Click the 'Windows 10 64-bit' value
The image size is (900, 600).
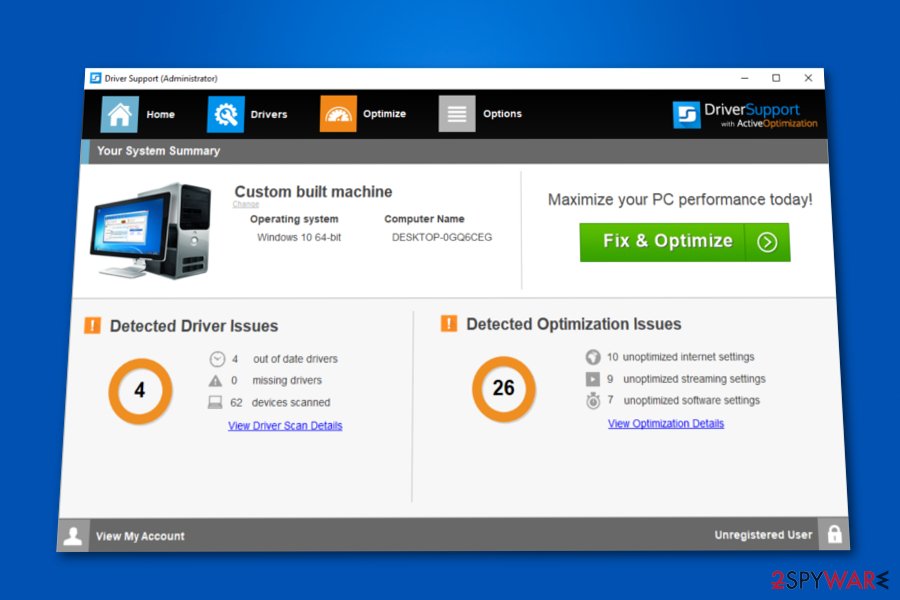(299, 237)
